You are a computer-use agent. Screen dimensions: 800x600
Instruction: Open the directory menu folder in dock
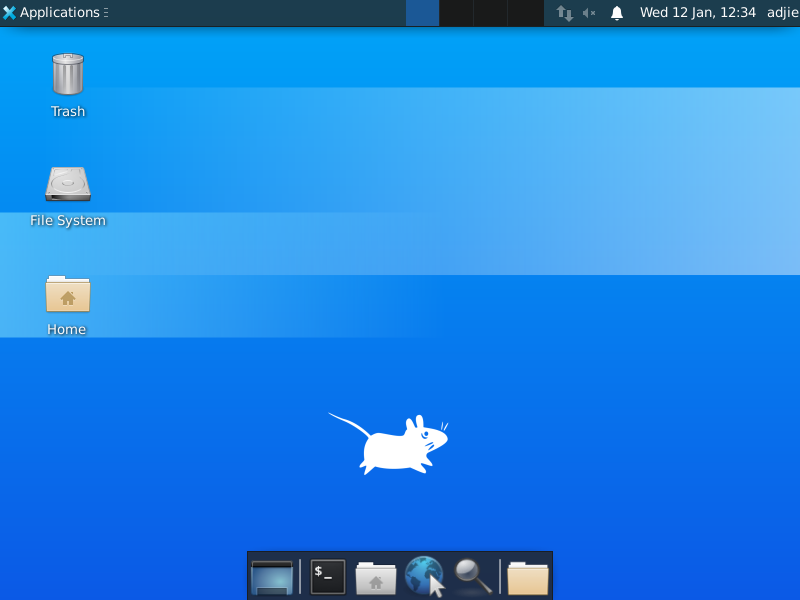pos(528,578)
